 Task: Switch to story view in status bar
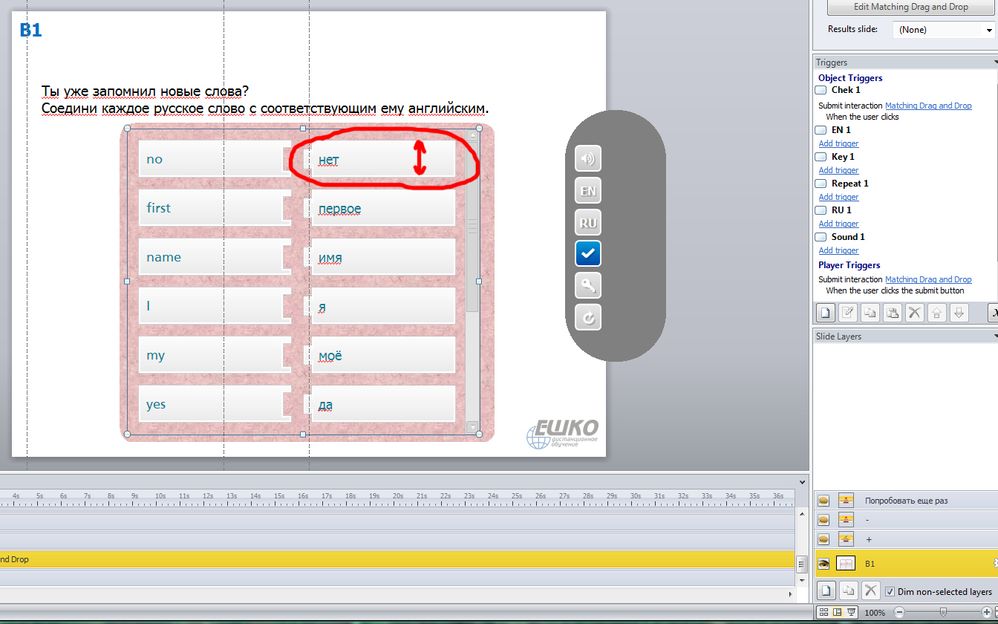click(x=824, y=612)
